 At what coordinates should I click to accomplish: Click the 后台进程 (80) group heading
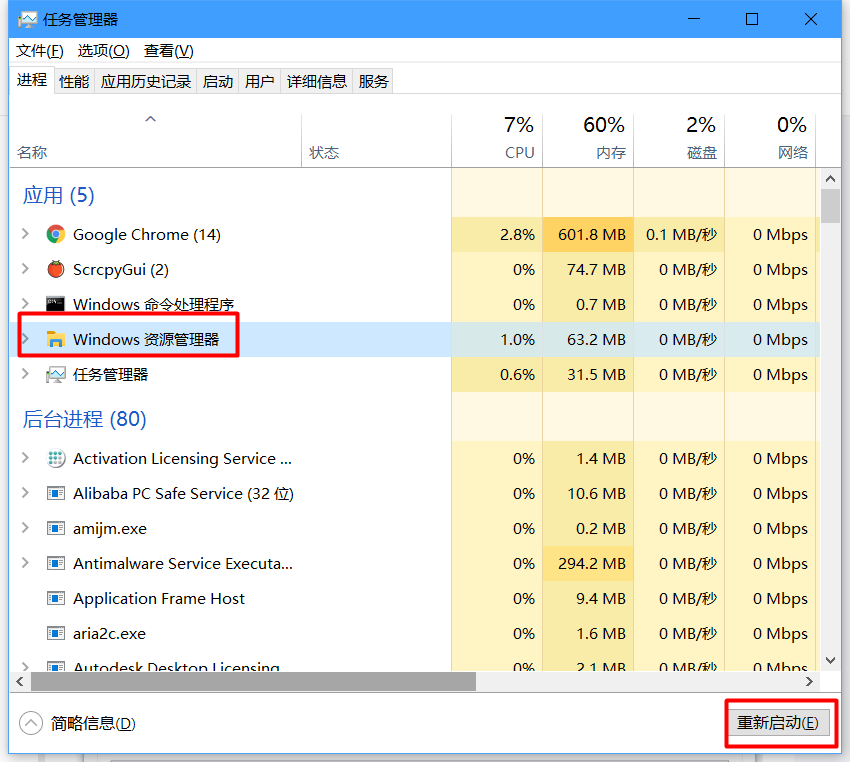pos(85,419)
